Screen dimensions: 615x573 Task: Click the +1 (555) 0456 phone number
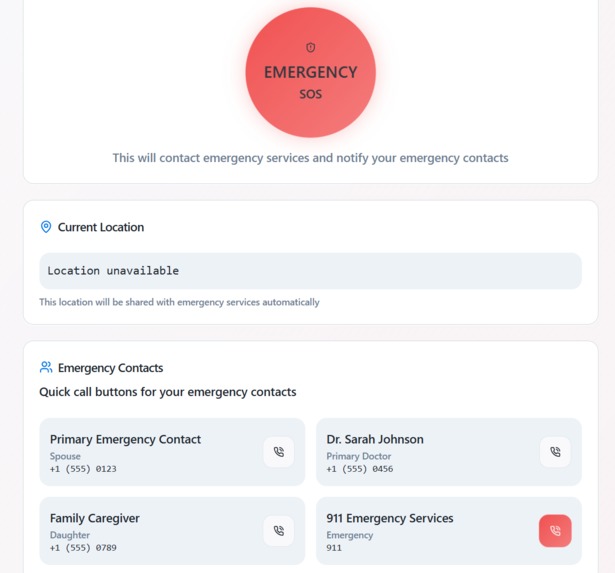tap(360, 469)
